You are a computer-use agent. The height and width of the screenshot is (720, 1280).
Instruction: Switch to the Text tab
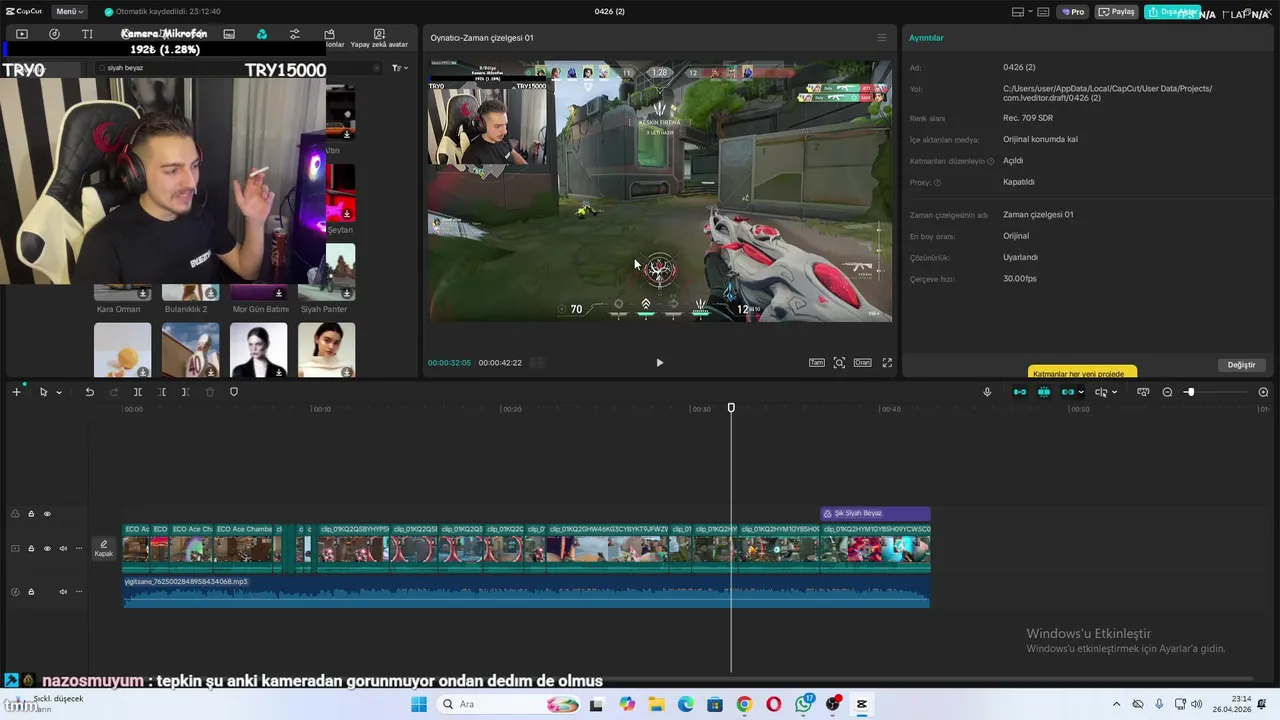click(87, 34)
